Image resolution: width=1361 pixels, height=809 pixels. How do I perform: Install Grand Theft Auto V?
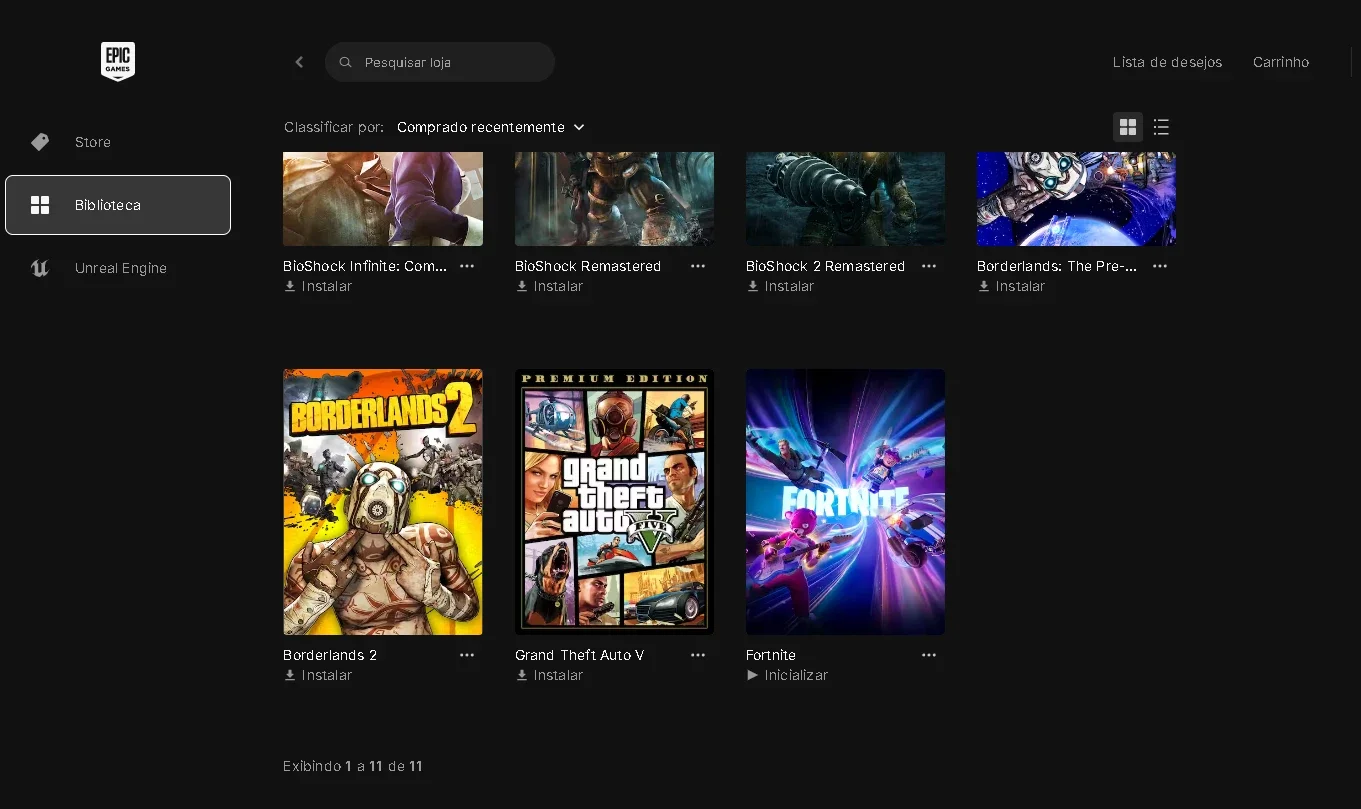tap(549, 675)
